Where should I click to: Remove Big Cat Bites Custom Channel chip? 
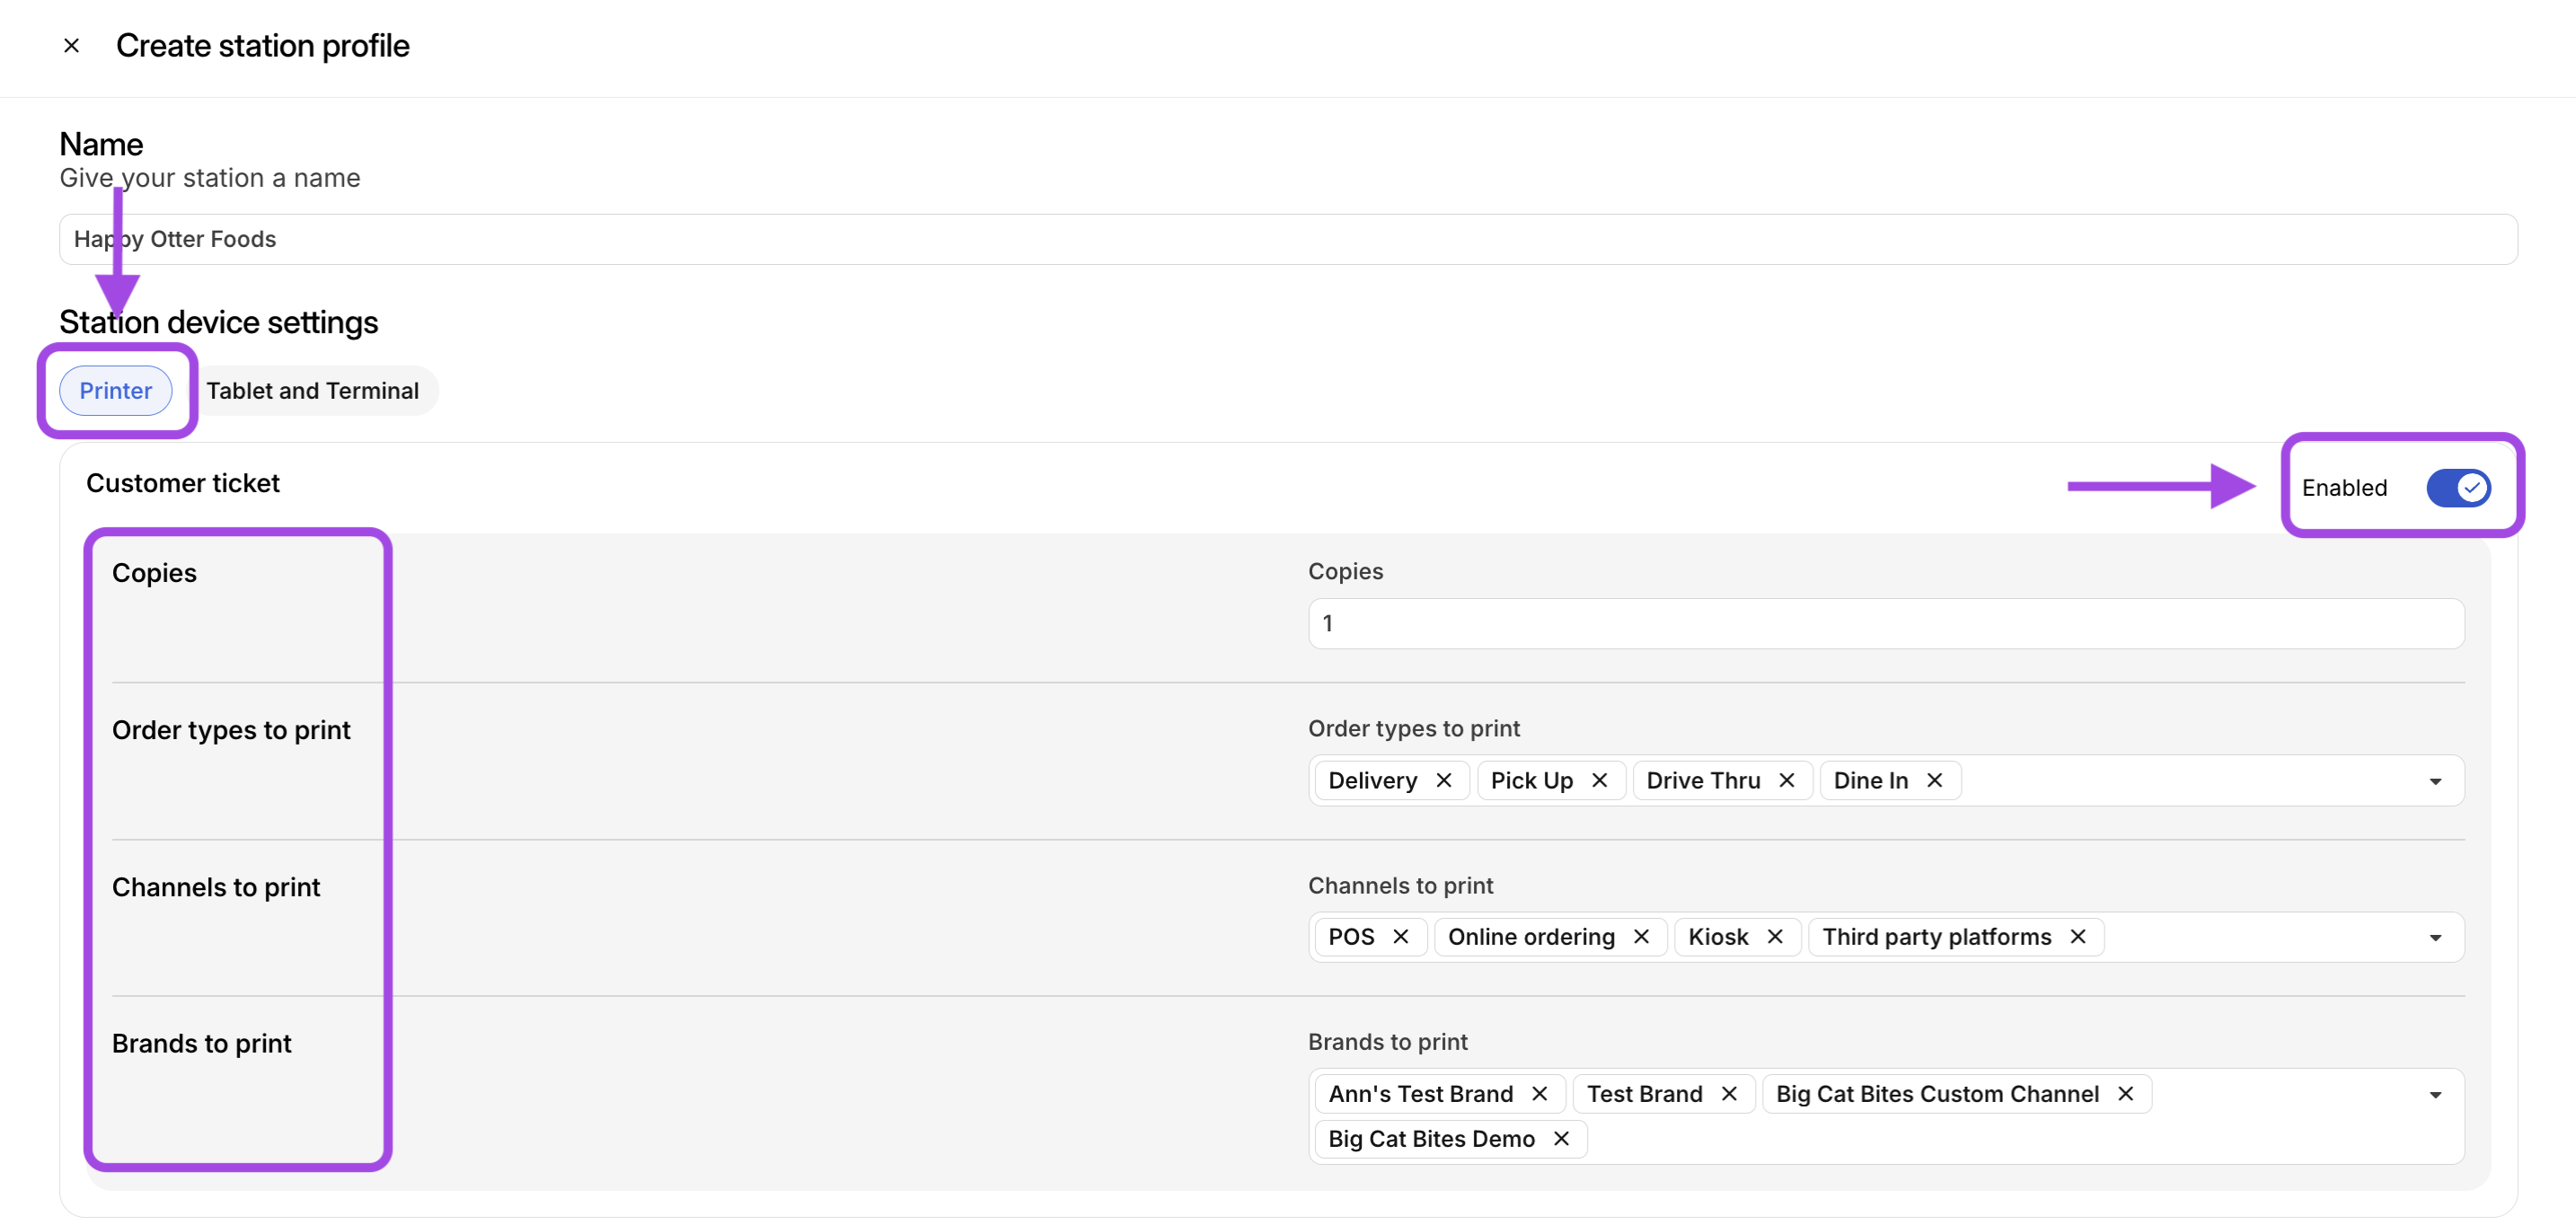click(2126, 1094)
